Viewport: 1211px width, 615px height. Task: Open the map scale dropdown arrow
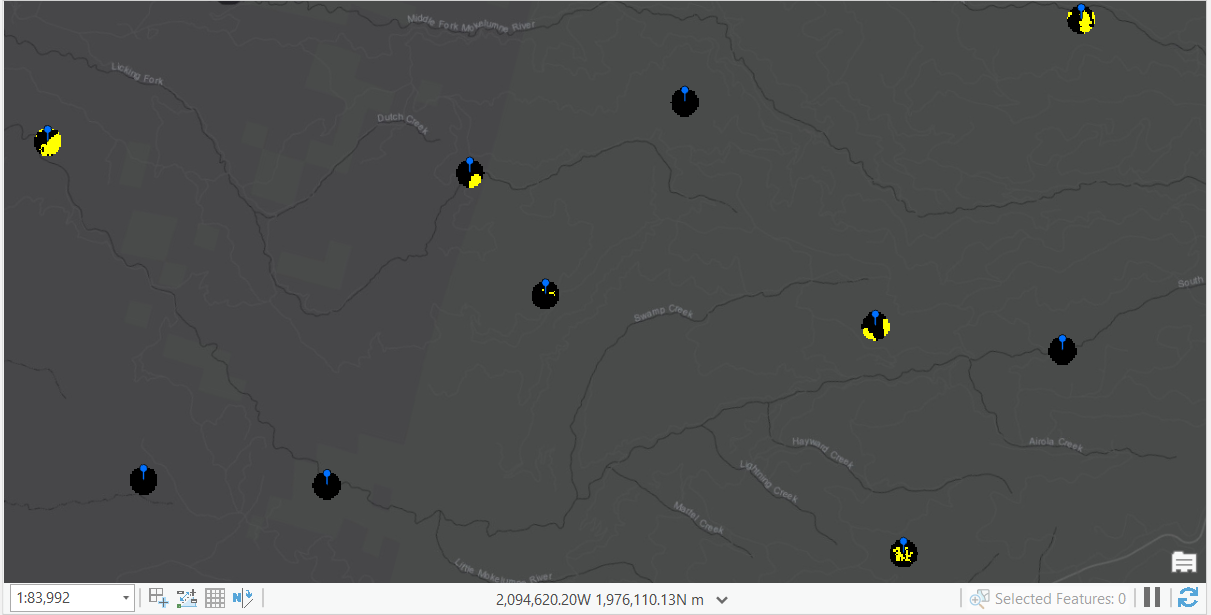pyautogui.click(x=126, y=599)
